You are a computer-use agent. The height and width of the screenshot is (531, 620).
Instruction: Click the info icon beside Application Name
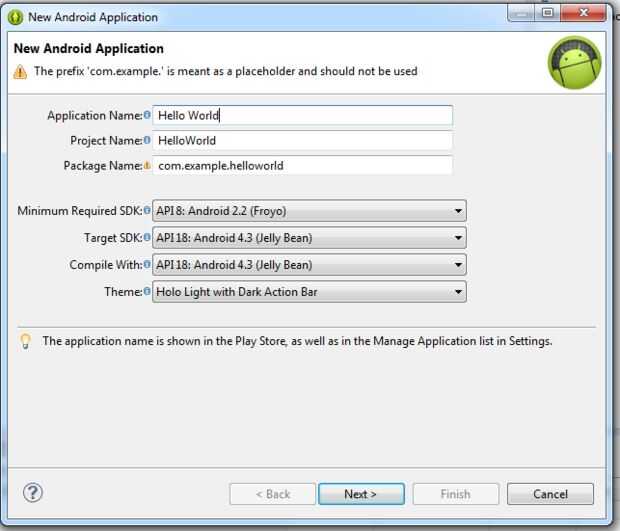click(147, 115)
